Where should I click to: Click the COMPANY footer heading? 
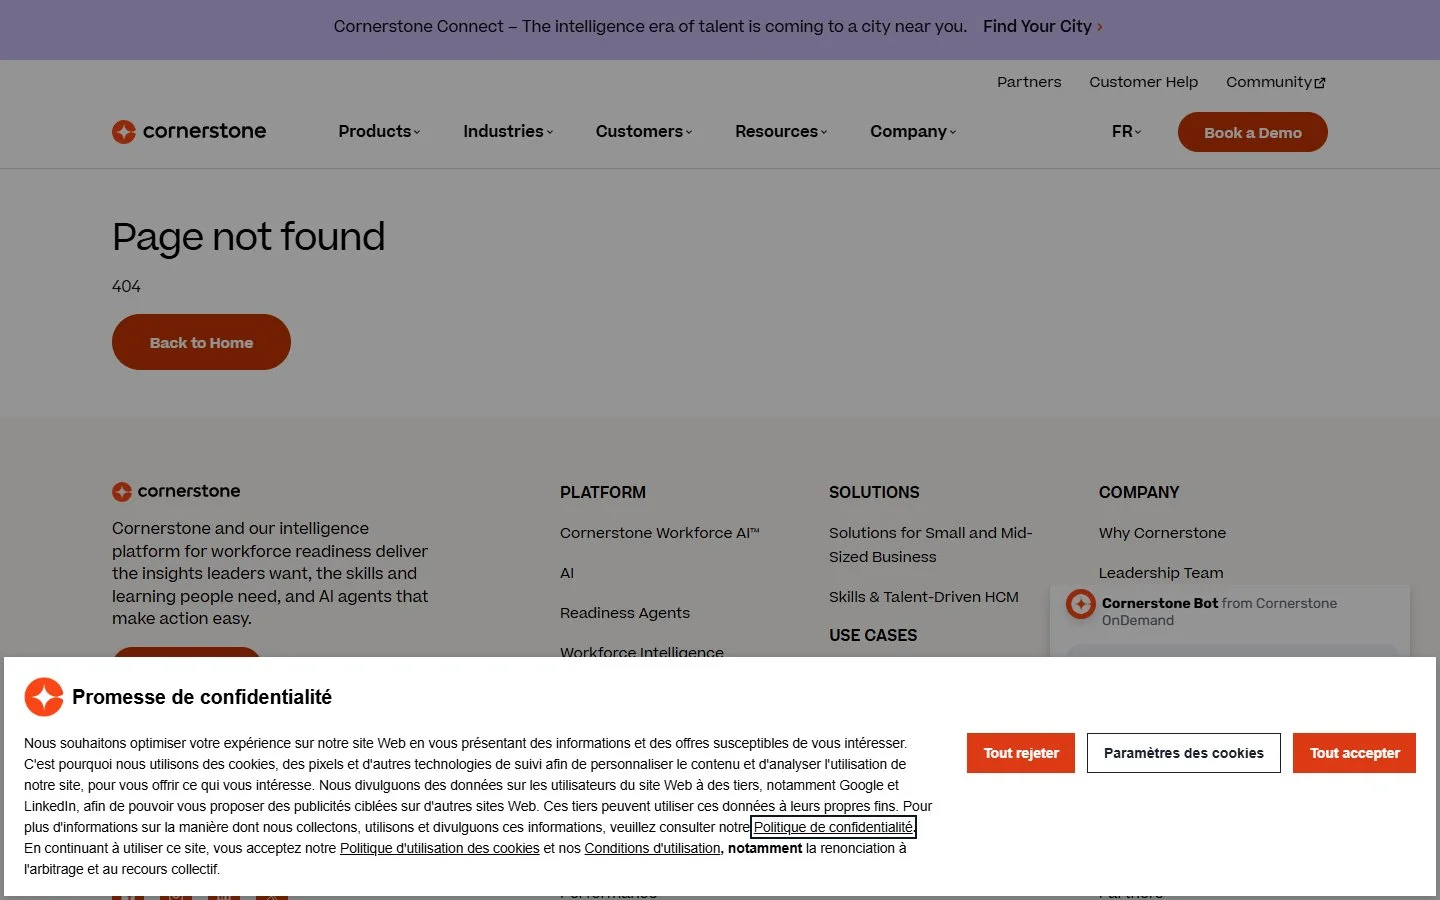(1139, 492)
